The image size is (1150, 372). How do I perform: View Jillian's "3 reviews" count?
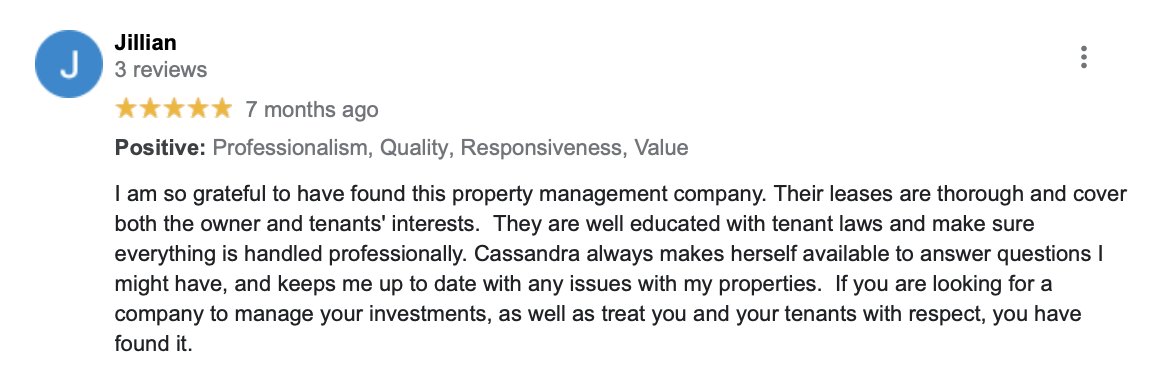click(x=161, y=70)
